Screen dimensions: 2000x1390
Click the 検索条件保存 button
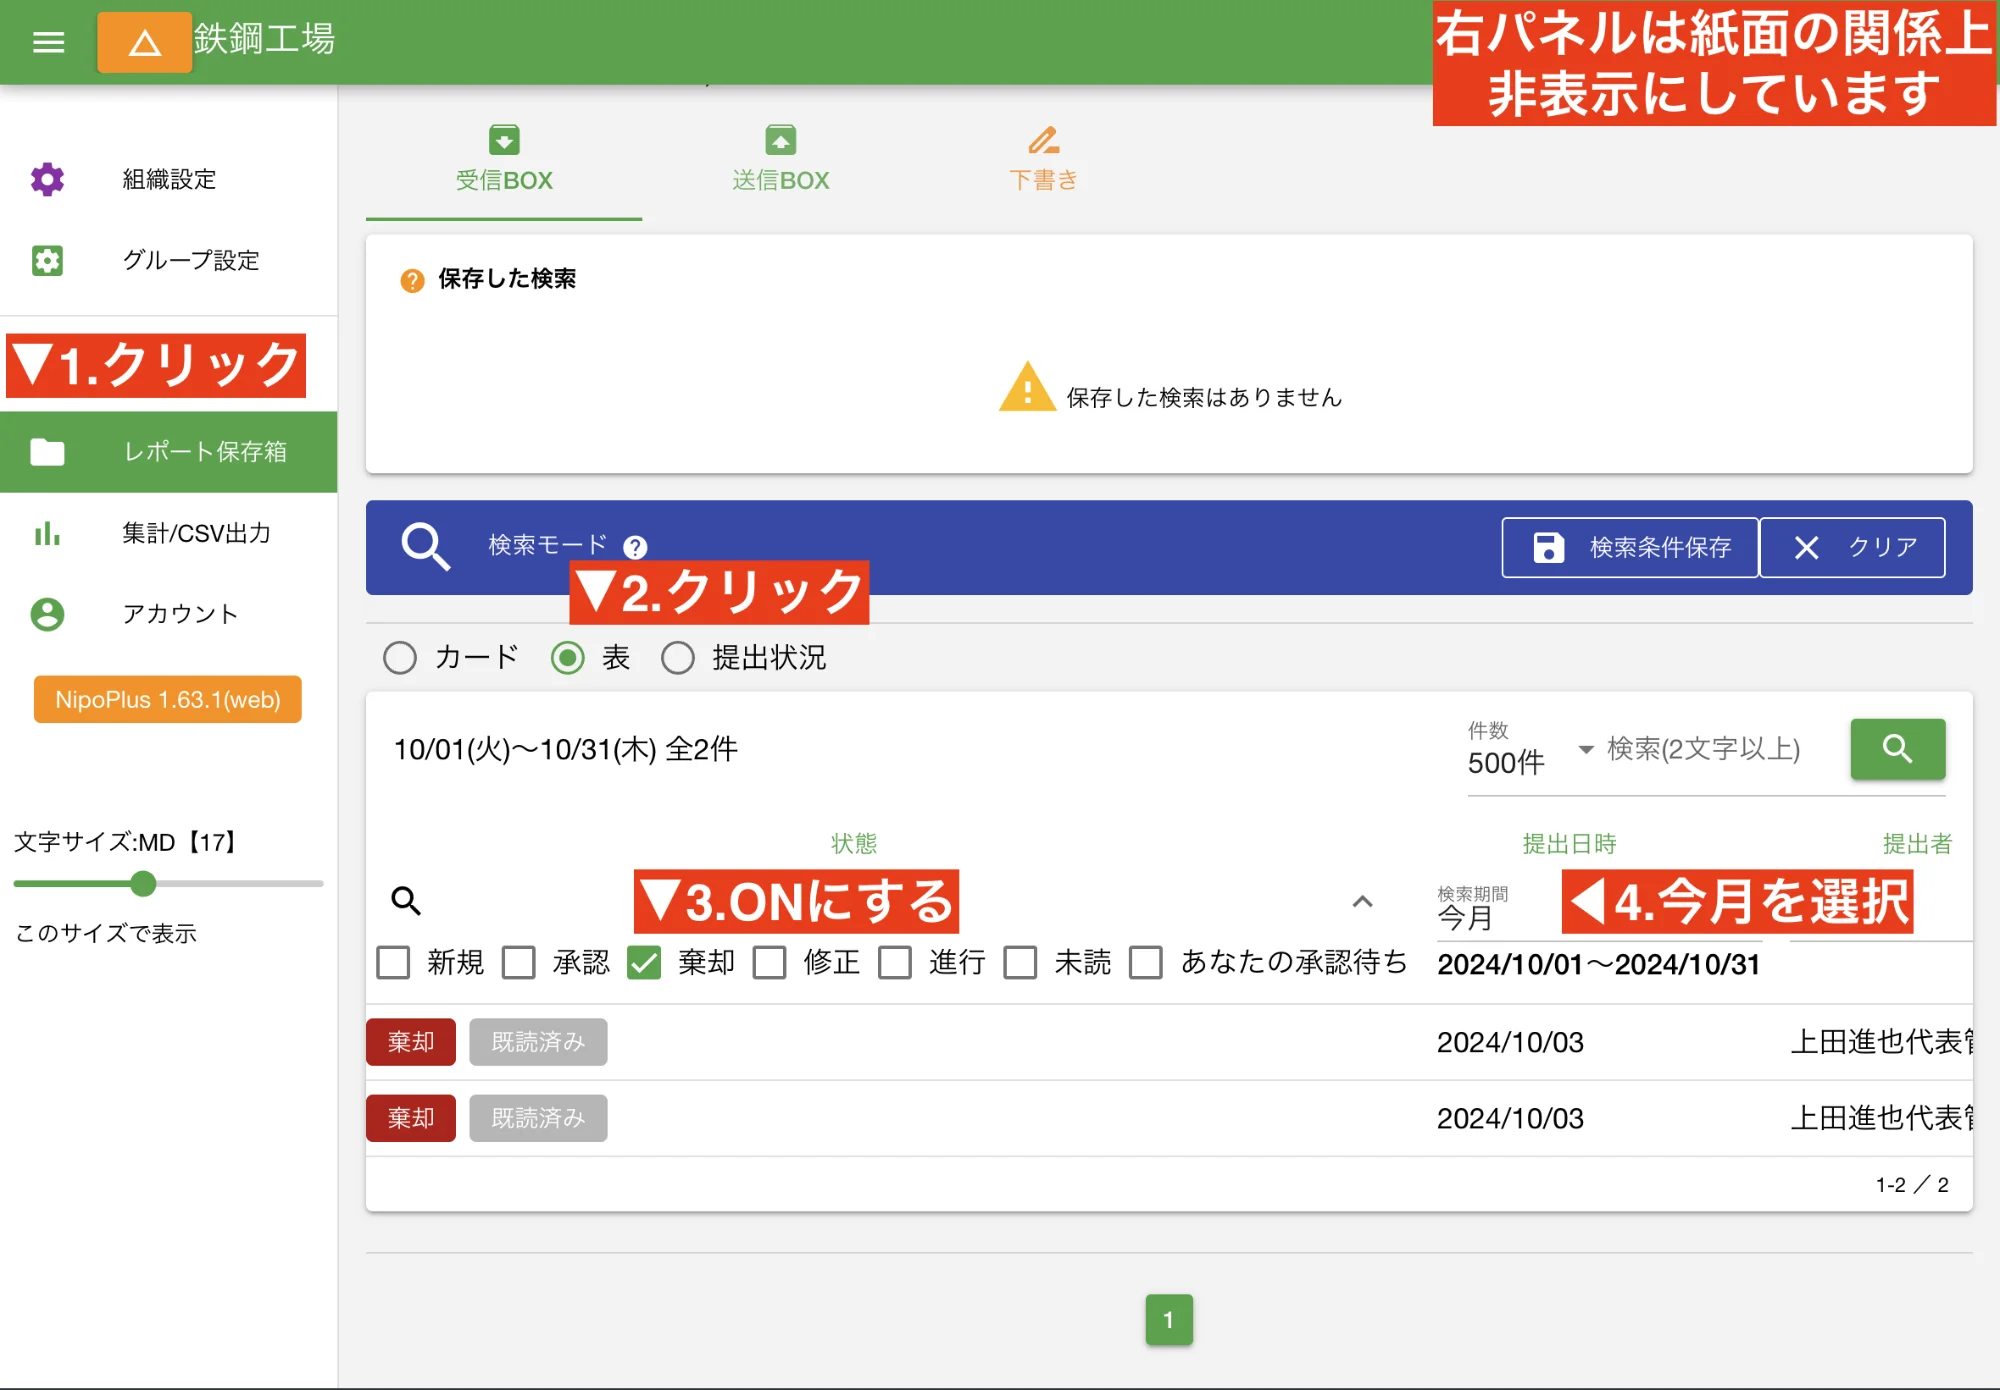[1630, 547]
